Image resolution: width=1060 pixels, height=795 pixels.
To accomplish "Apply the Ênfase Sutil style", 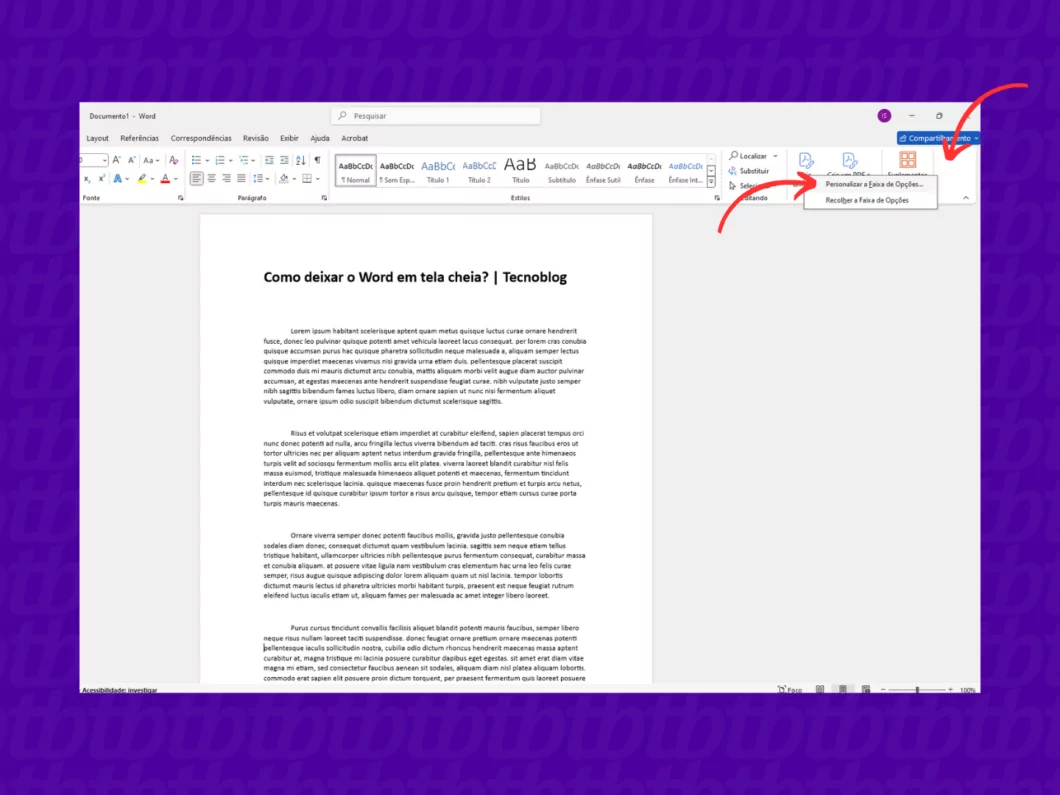I will pyautogui.click(x=603, y=171).
